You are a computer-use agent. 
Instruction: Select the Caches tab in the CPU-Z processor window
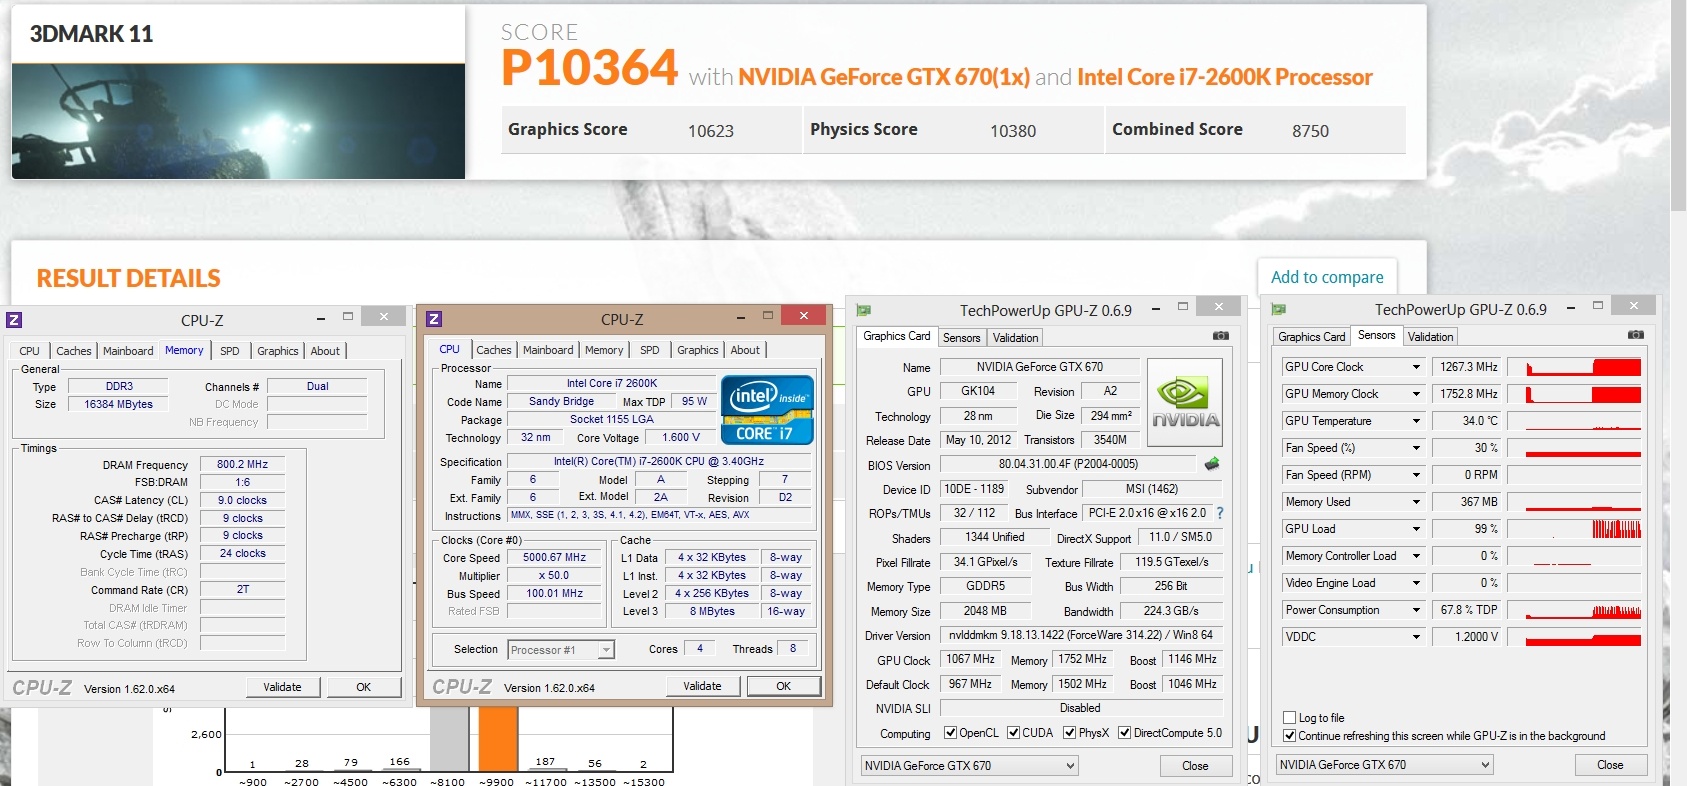pos(494,350)
